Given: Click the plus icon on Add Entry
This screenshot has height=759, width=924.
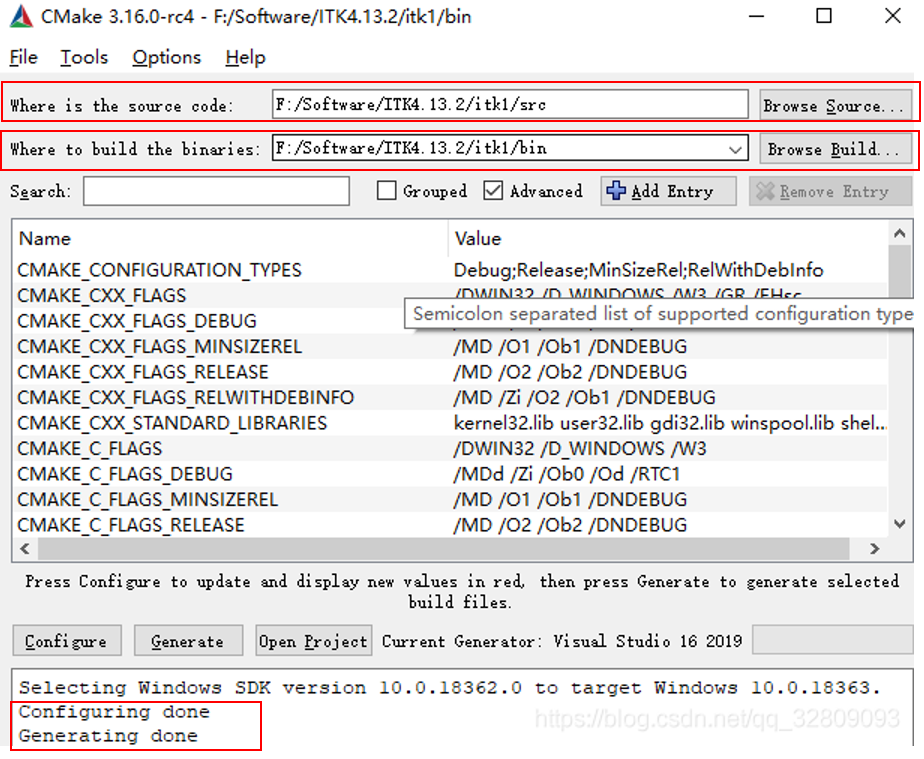Looking at the screenshot, I should pos(616,191).
